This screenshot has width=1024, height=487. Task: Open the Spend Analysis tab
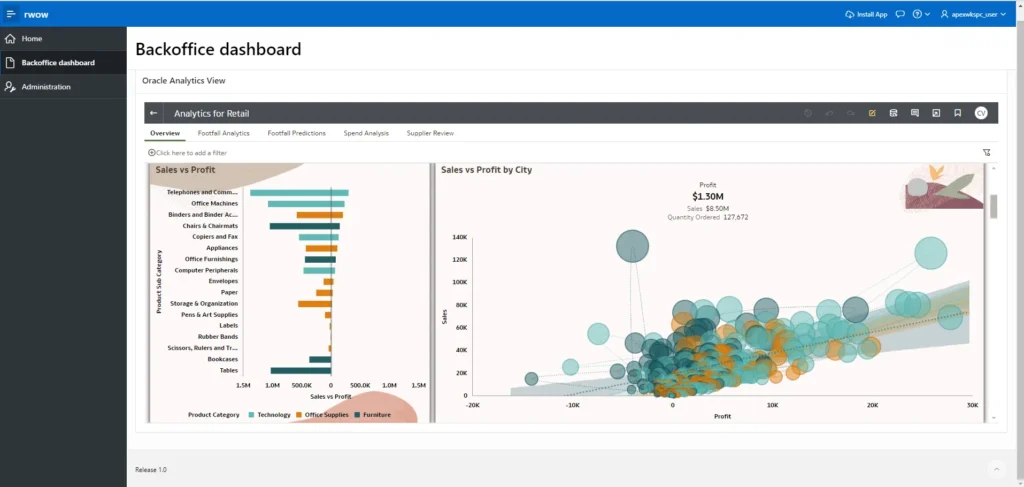coord(366,133)
